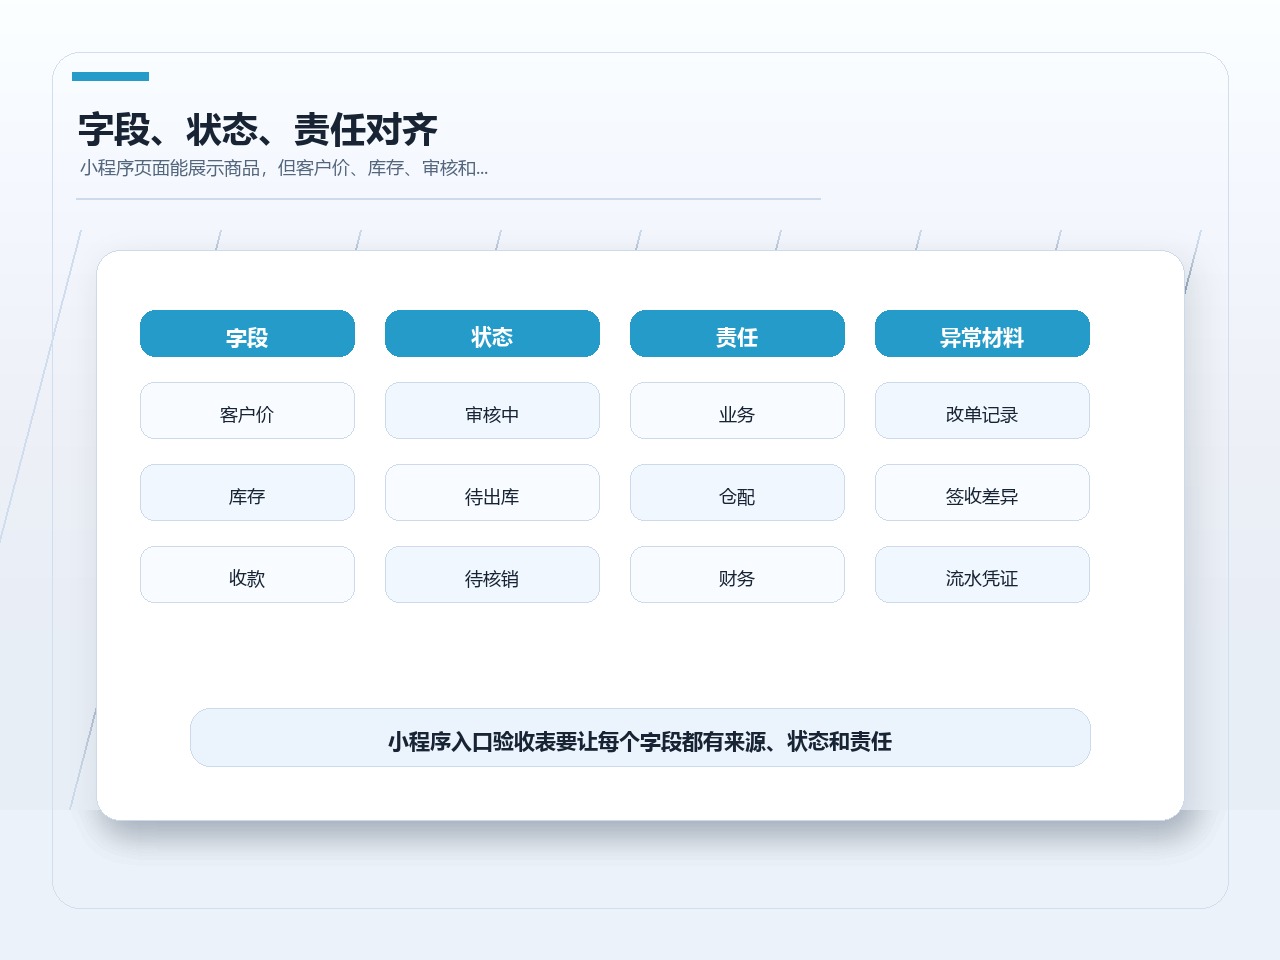Select the 财务 responsibility cell
Screen dimensions: 1280x960
(x=737, y=575)
